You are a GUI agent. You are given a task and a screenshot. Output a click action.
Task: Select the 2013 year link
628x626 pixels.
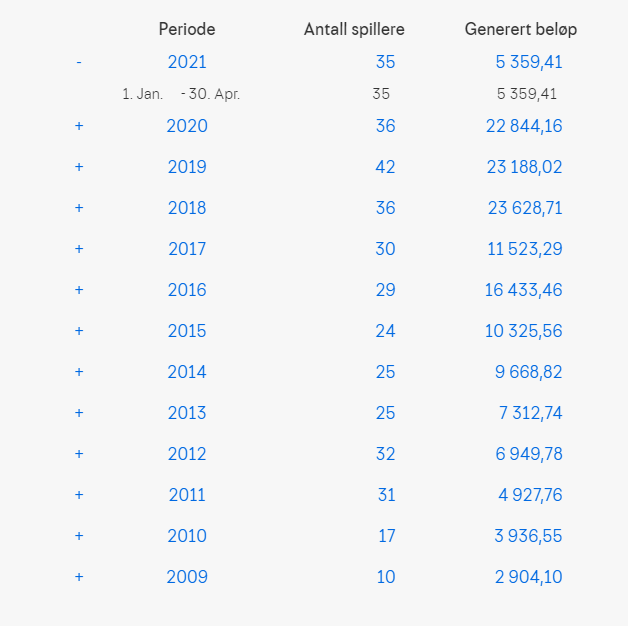click(x=187, y=413)
